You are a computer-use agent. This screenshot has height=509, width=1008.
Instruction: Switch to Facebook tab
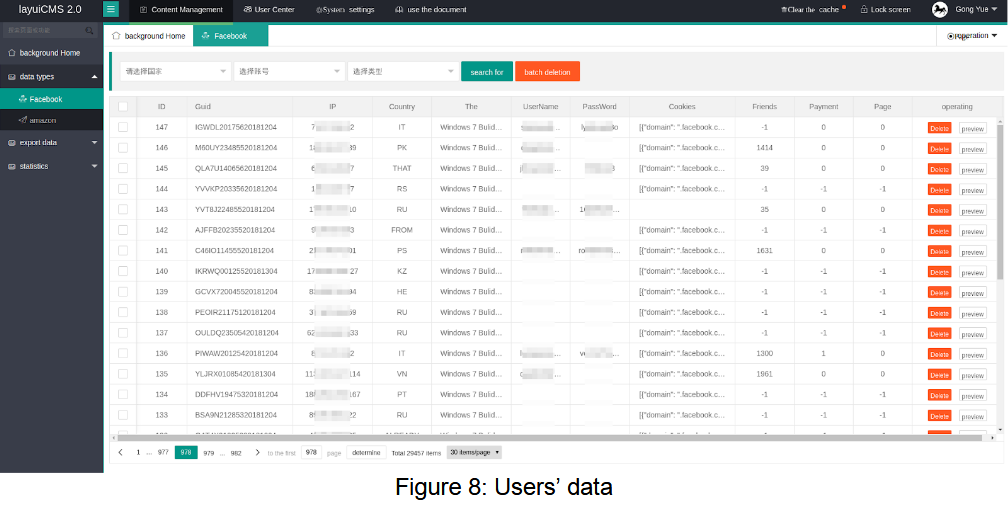(x=230, y=36)
